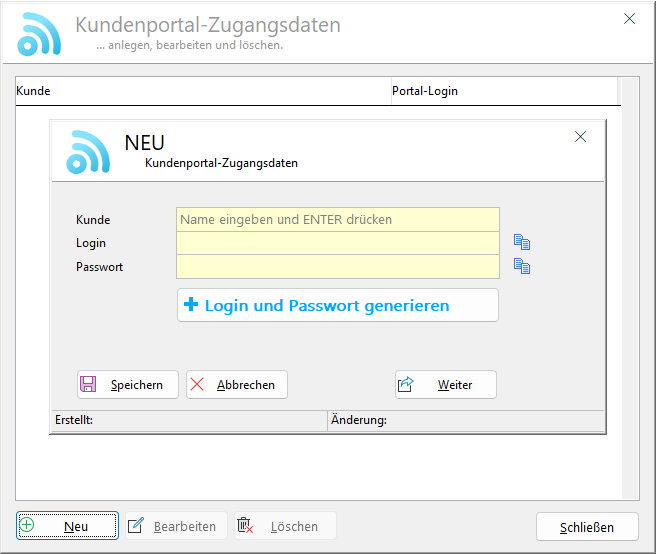Focus the Kunde name input field
656x554 pixels.
337,220
